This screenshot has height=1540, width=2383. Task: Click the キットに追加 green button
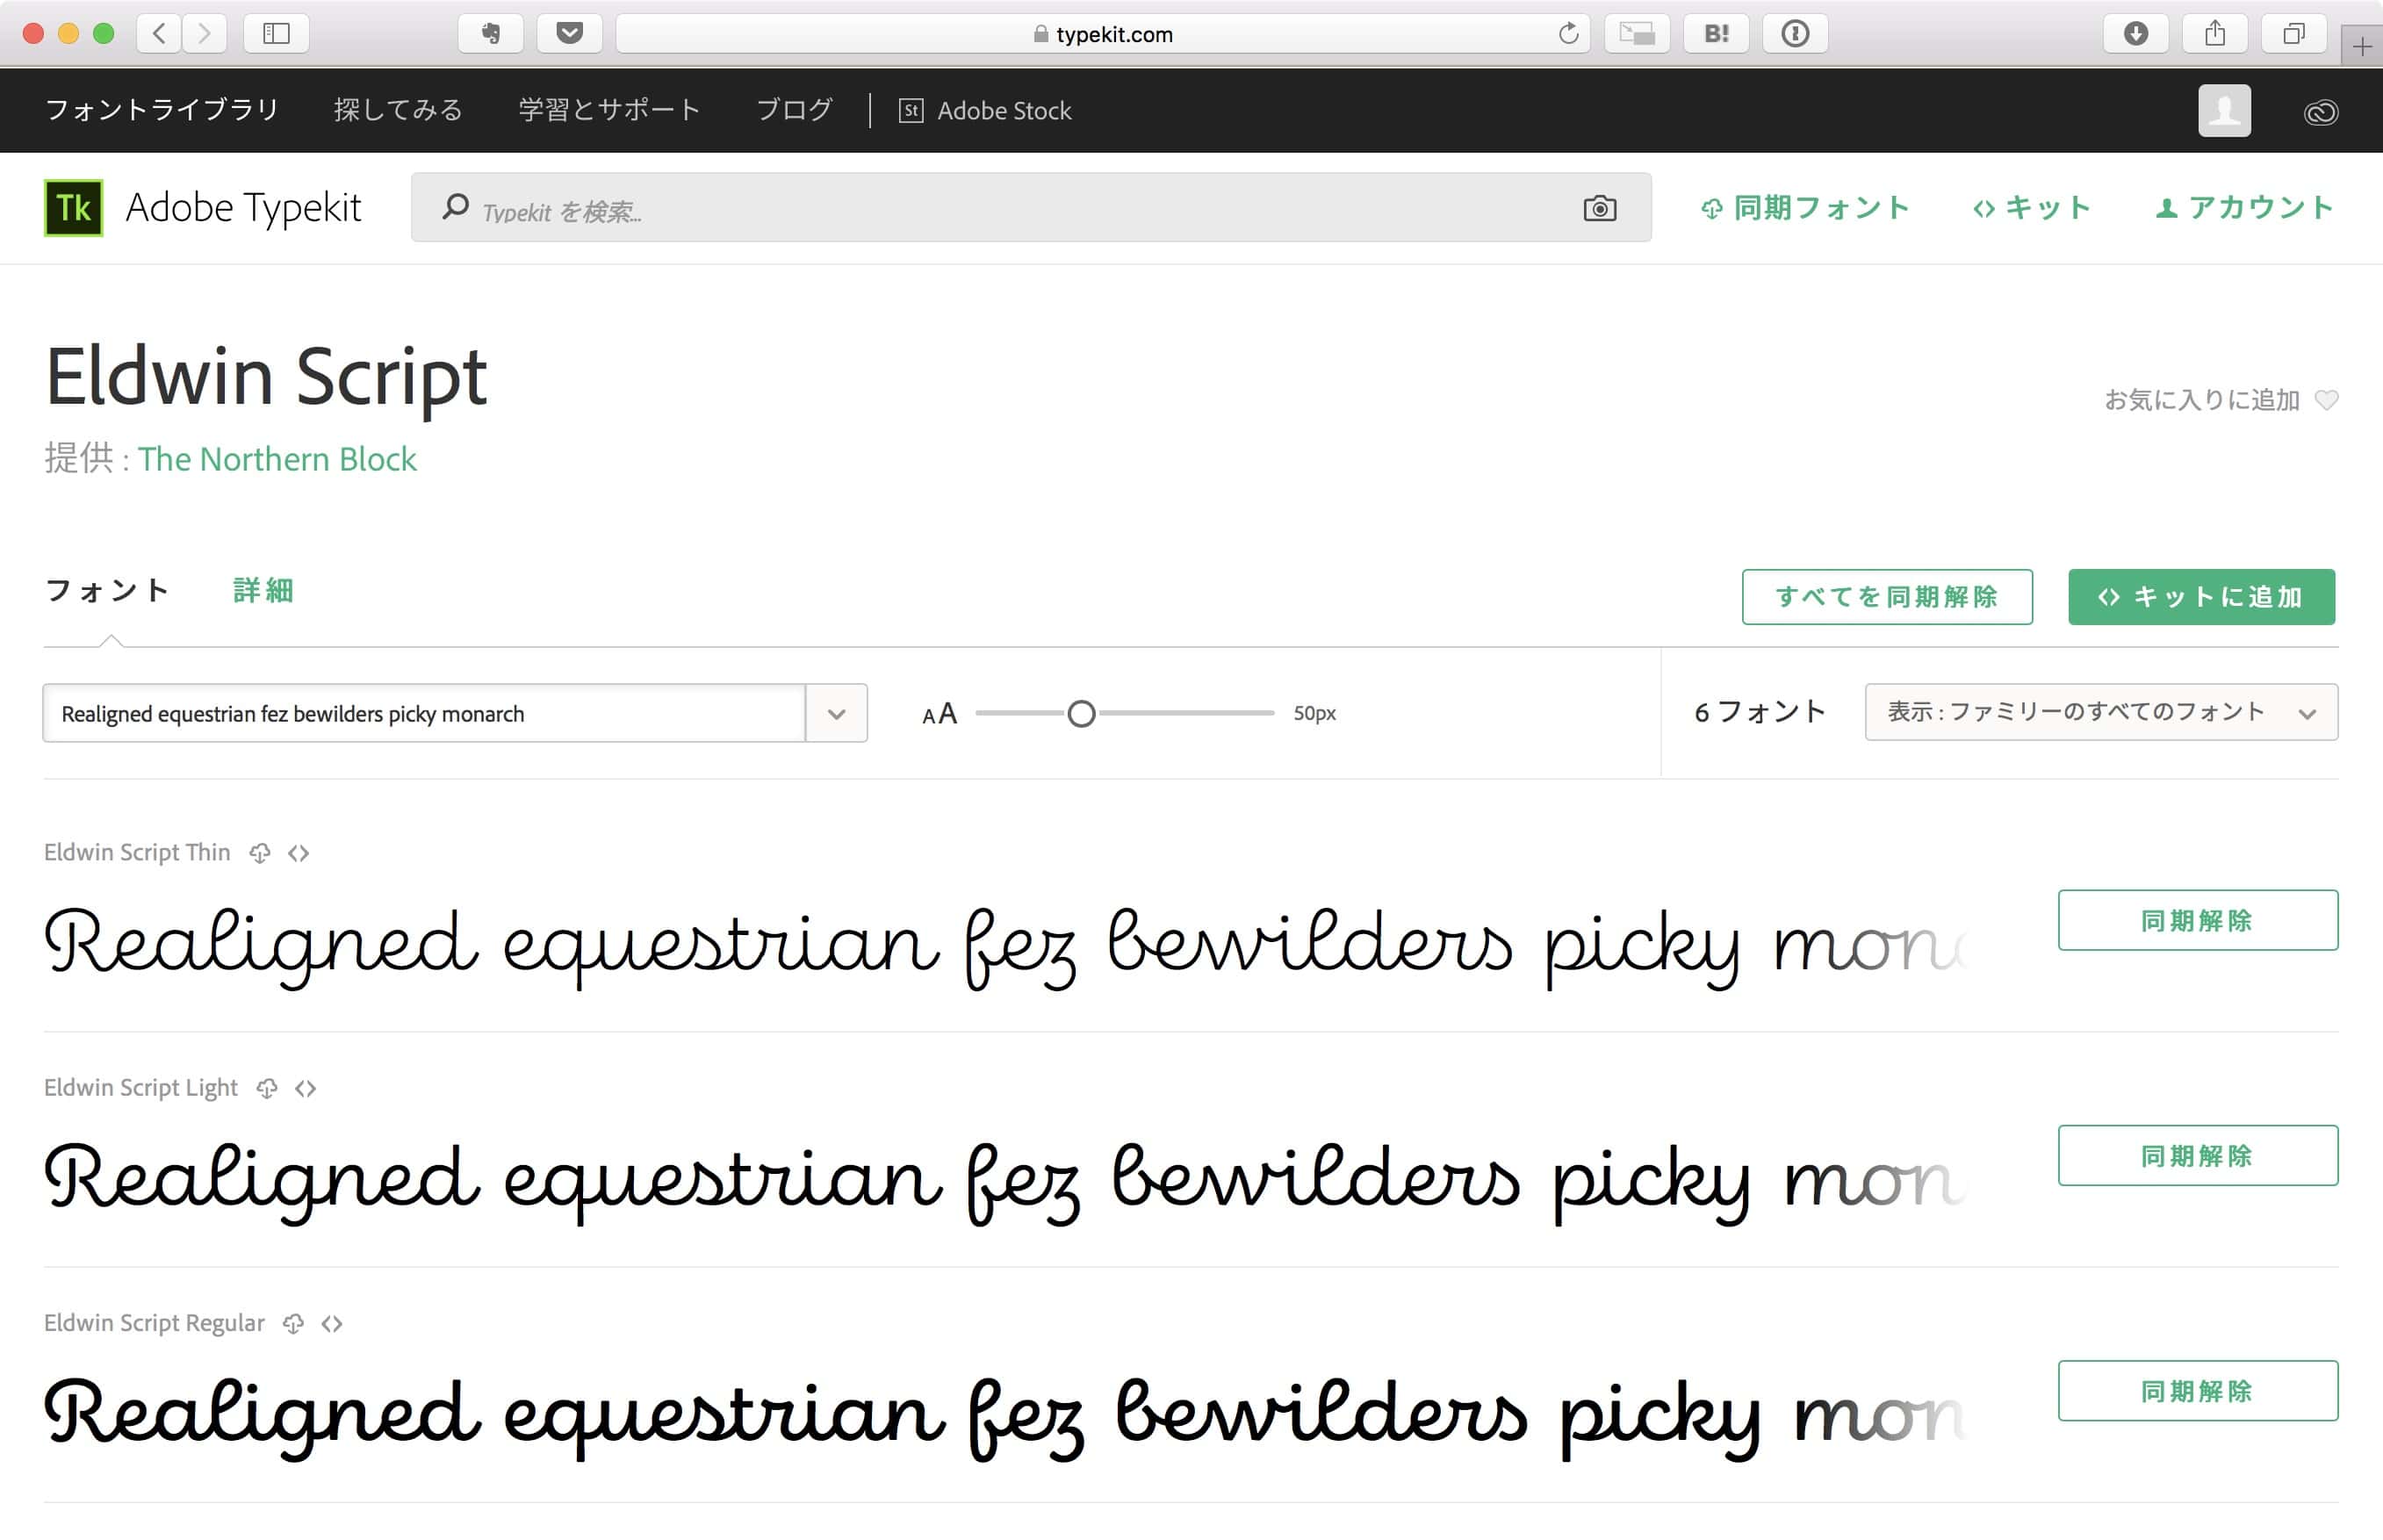coord(2200,597)
